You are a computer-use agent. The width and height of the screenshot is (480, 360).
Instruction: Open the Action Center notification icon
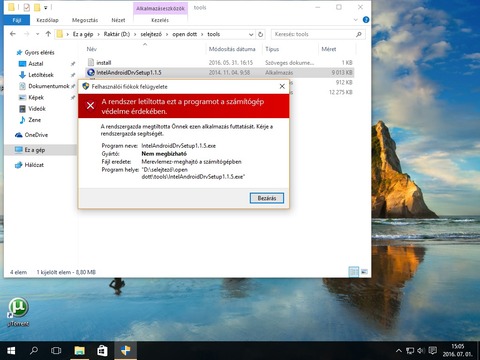point(433,350)
